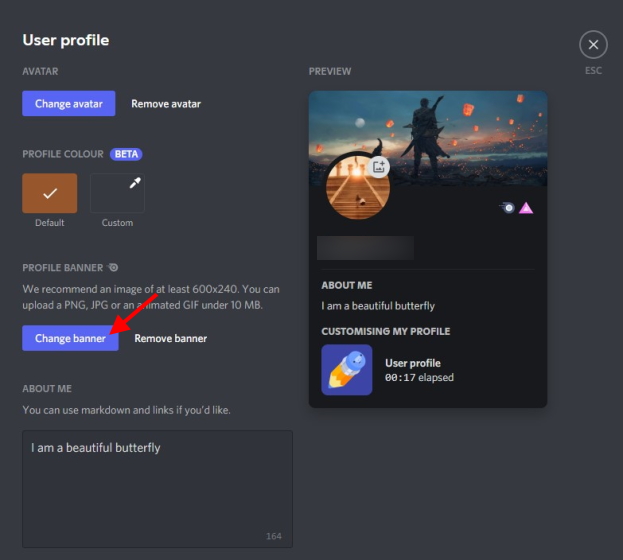Click the upload image icon on avatar preview

[379, 167]
